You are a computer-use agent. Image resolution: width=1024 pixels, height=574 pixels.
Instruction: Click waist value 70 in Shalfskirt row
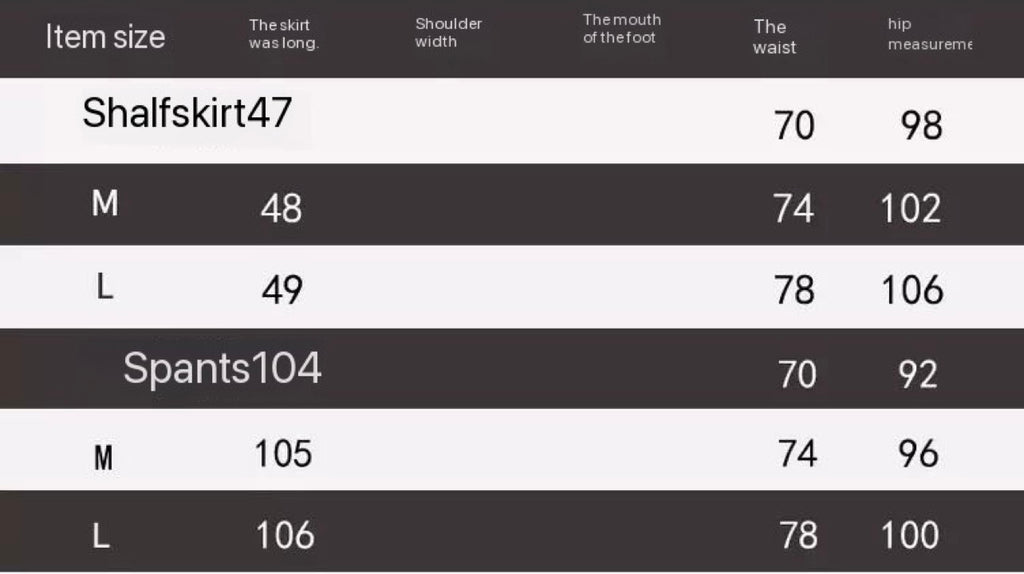[x=794, y=126]
